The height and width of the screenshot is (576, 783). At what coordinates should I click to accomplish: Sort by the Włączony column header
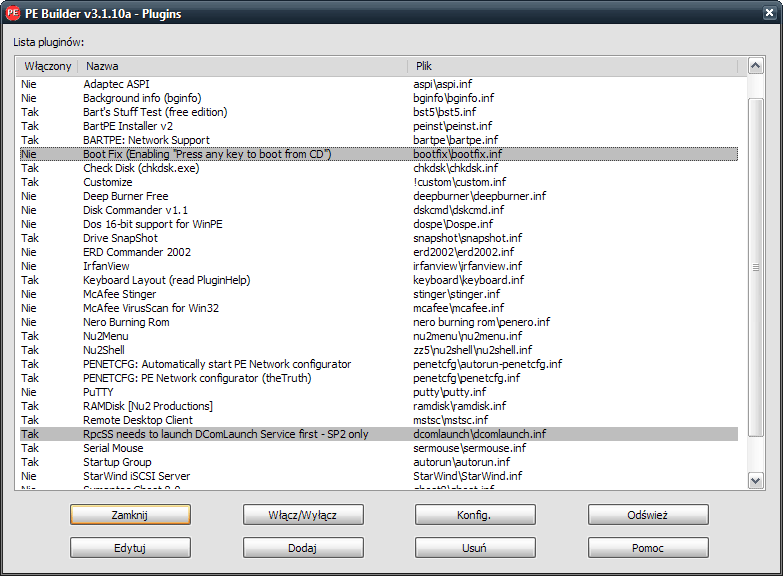click(x=48, y=66)
